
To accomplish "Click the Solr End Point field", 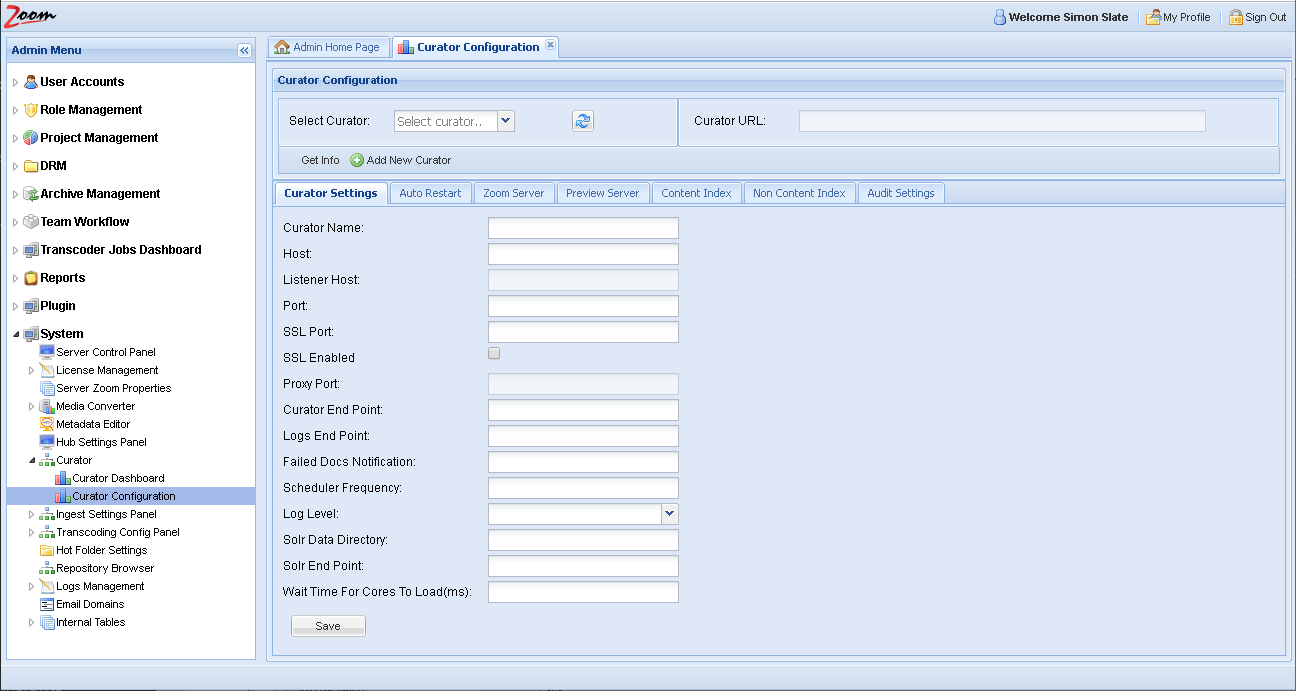I will 583,566.
